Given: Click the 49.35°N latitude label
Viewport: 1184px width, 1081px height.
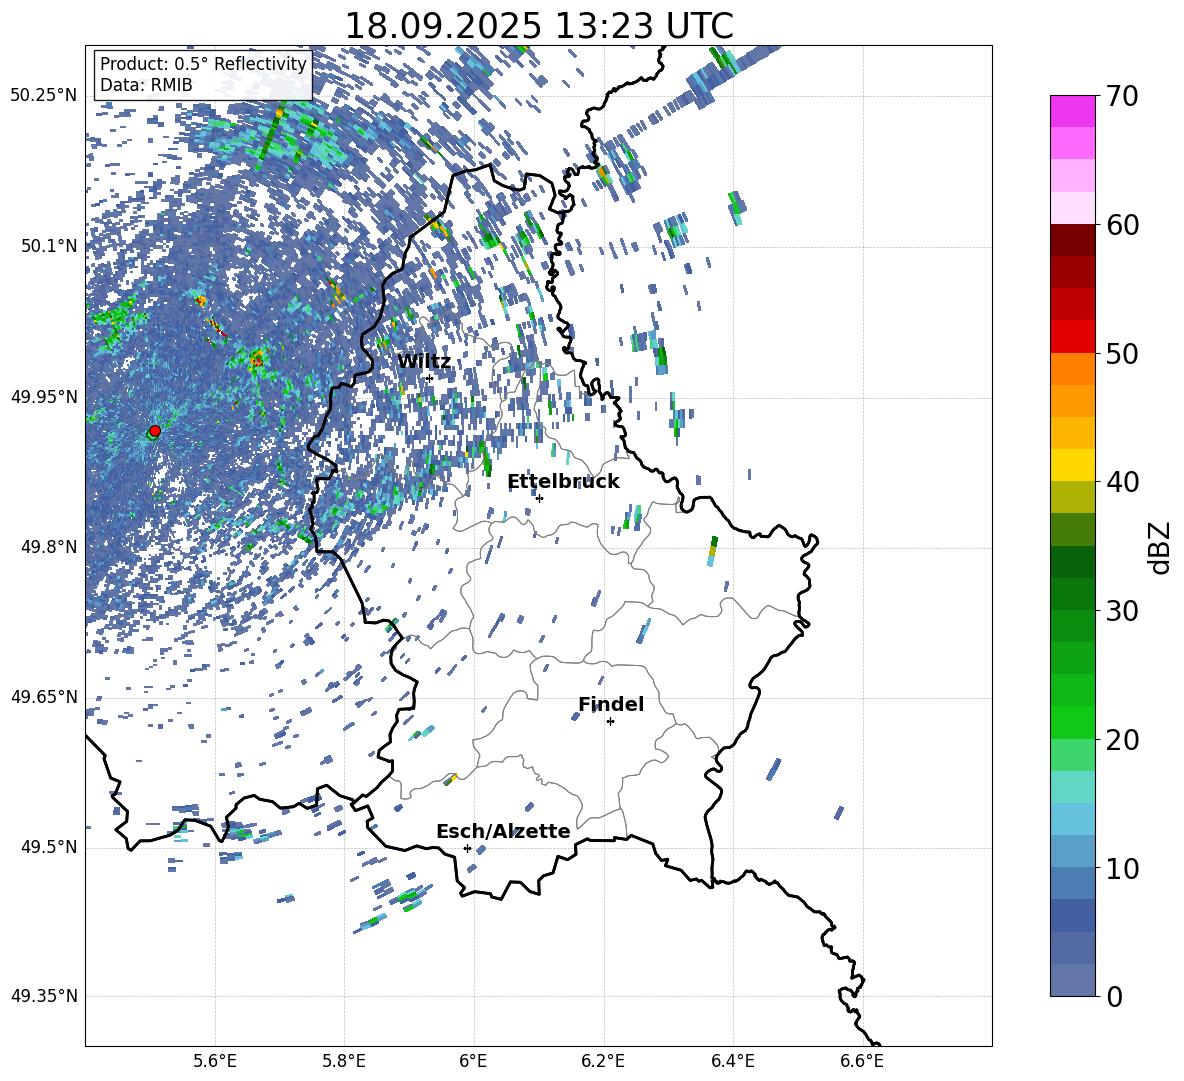Looking at the screenshot, I should 44,996.
